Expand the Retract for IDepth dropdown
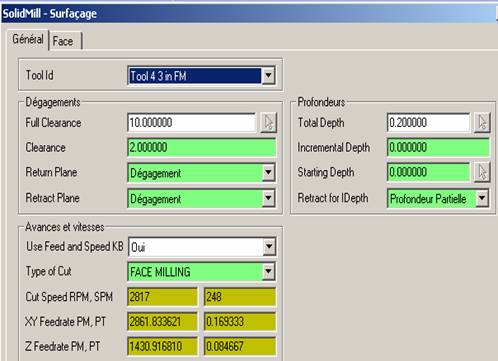 point(481,199)
